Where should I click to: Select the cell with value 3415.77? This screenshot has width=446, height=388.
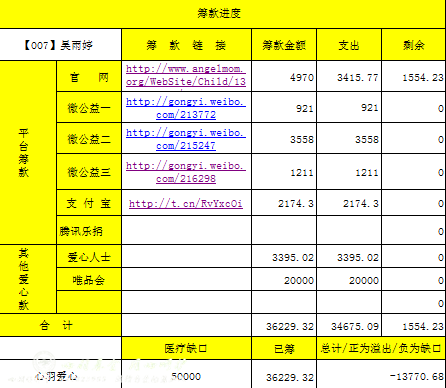(x=349, y=76)
